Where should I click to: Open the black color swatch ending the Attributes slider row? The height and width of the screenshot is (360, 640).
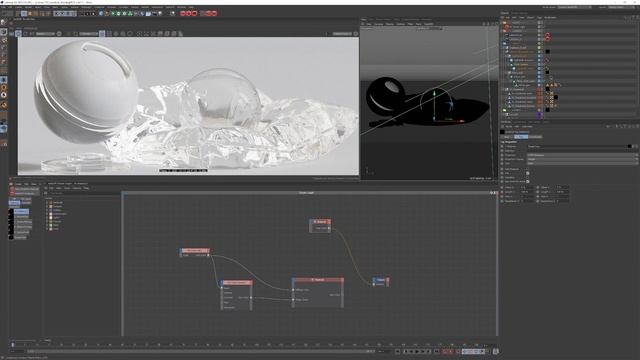[629, 146]
